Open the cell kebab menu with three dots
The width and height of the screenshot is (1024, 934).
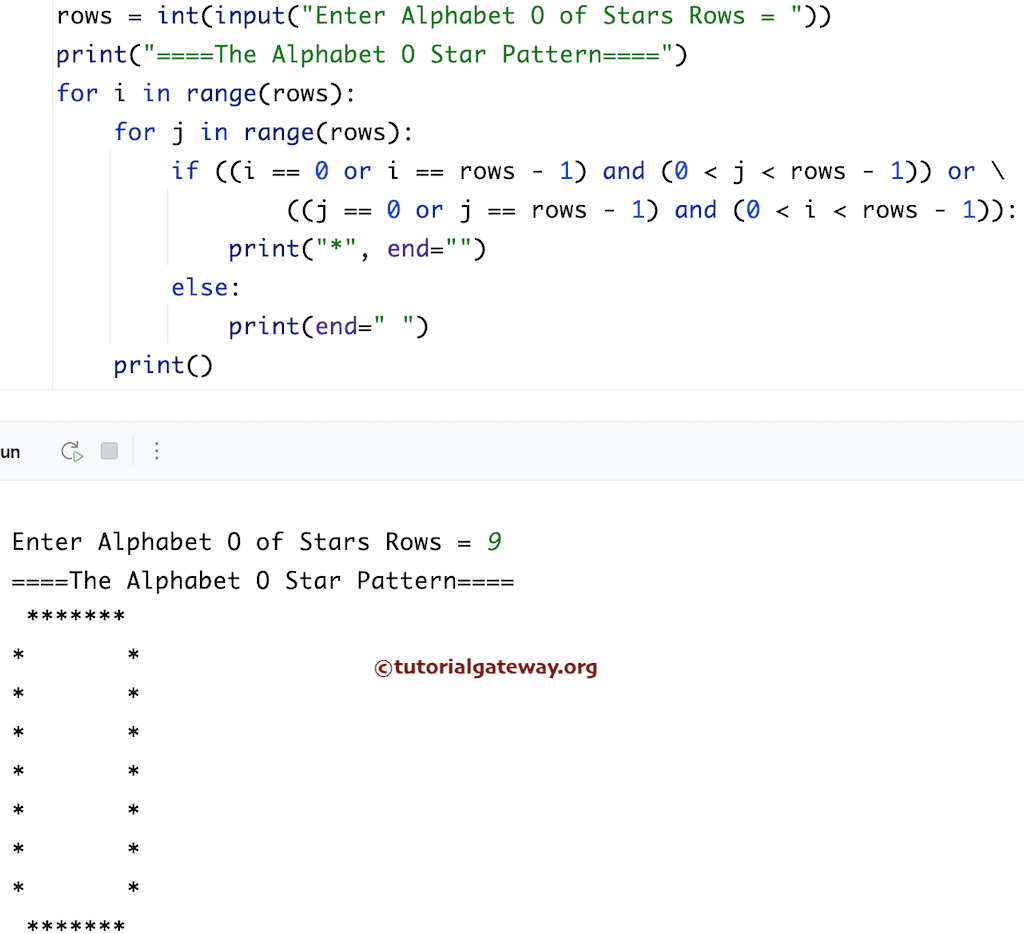157,451
